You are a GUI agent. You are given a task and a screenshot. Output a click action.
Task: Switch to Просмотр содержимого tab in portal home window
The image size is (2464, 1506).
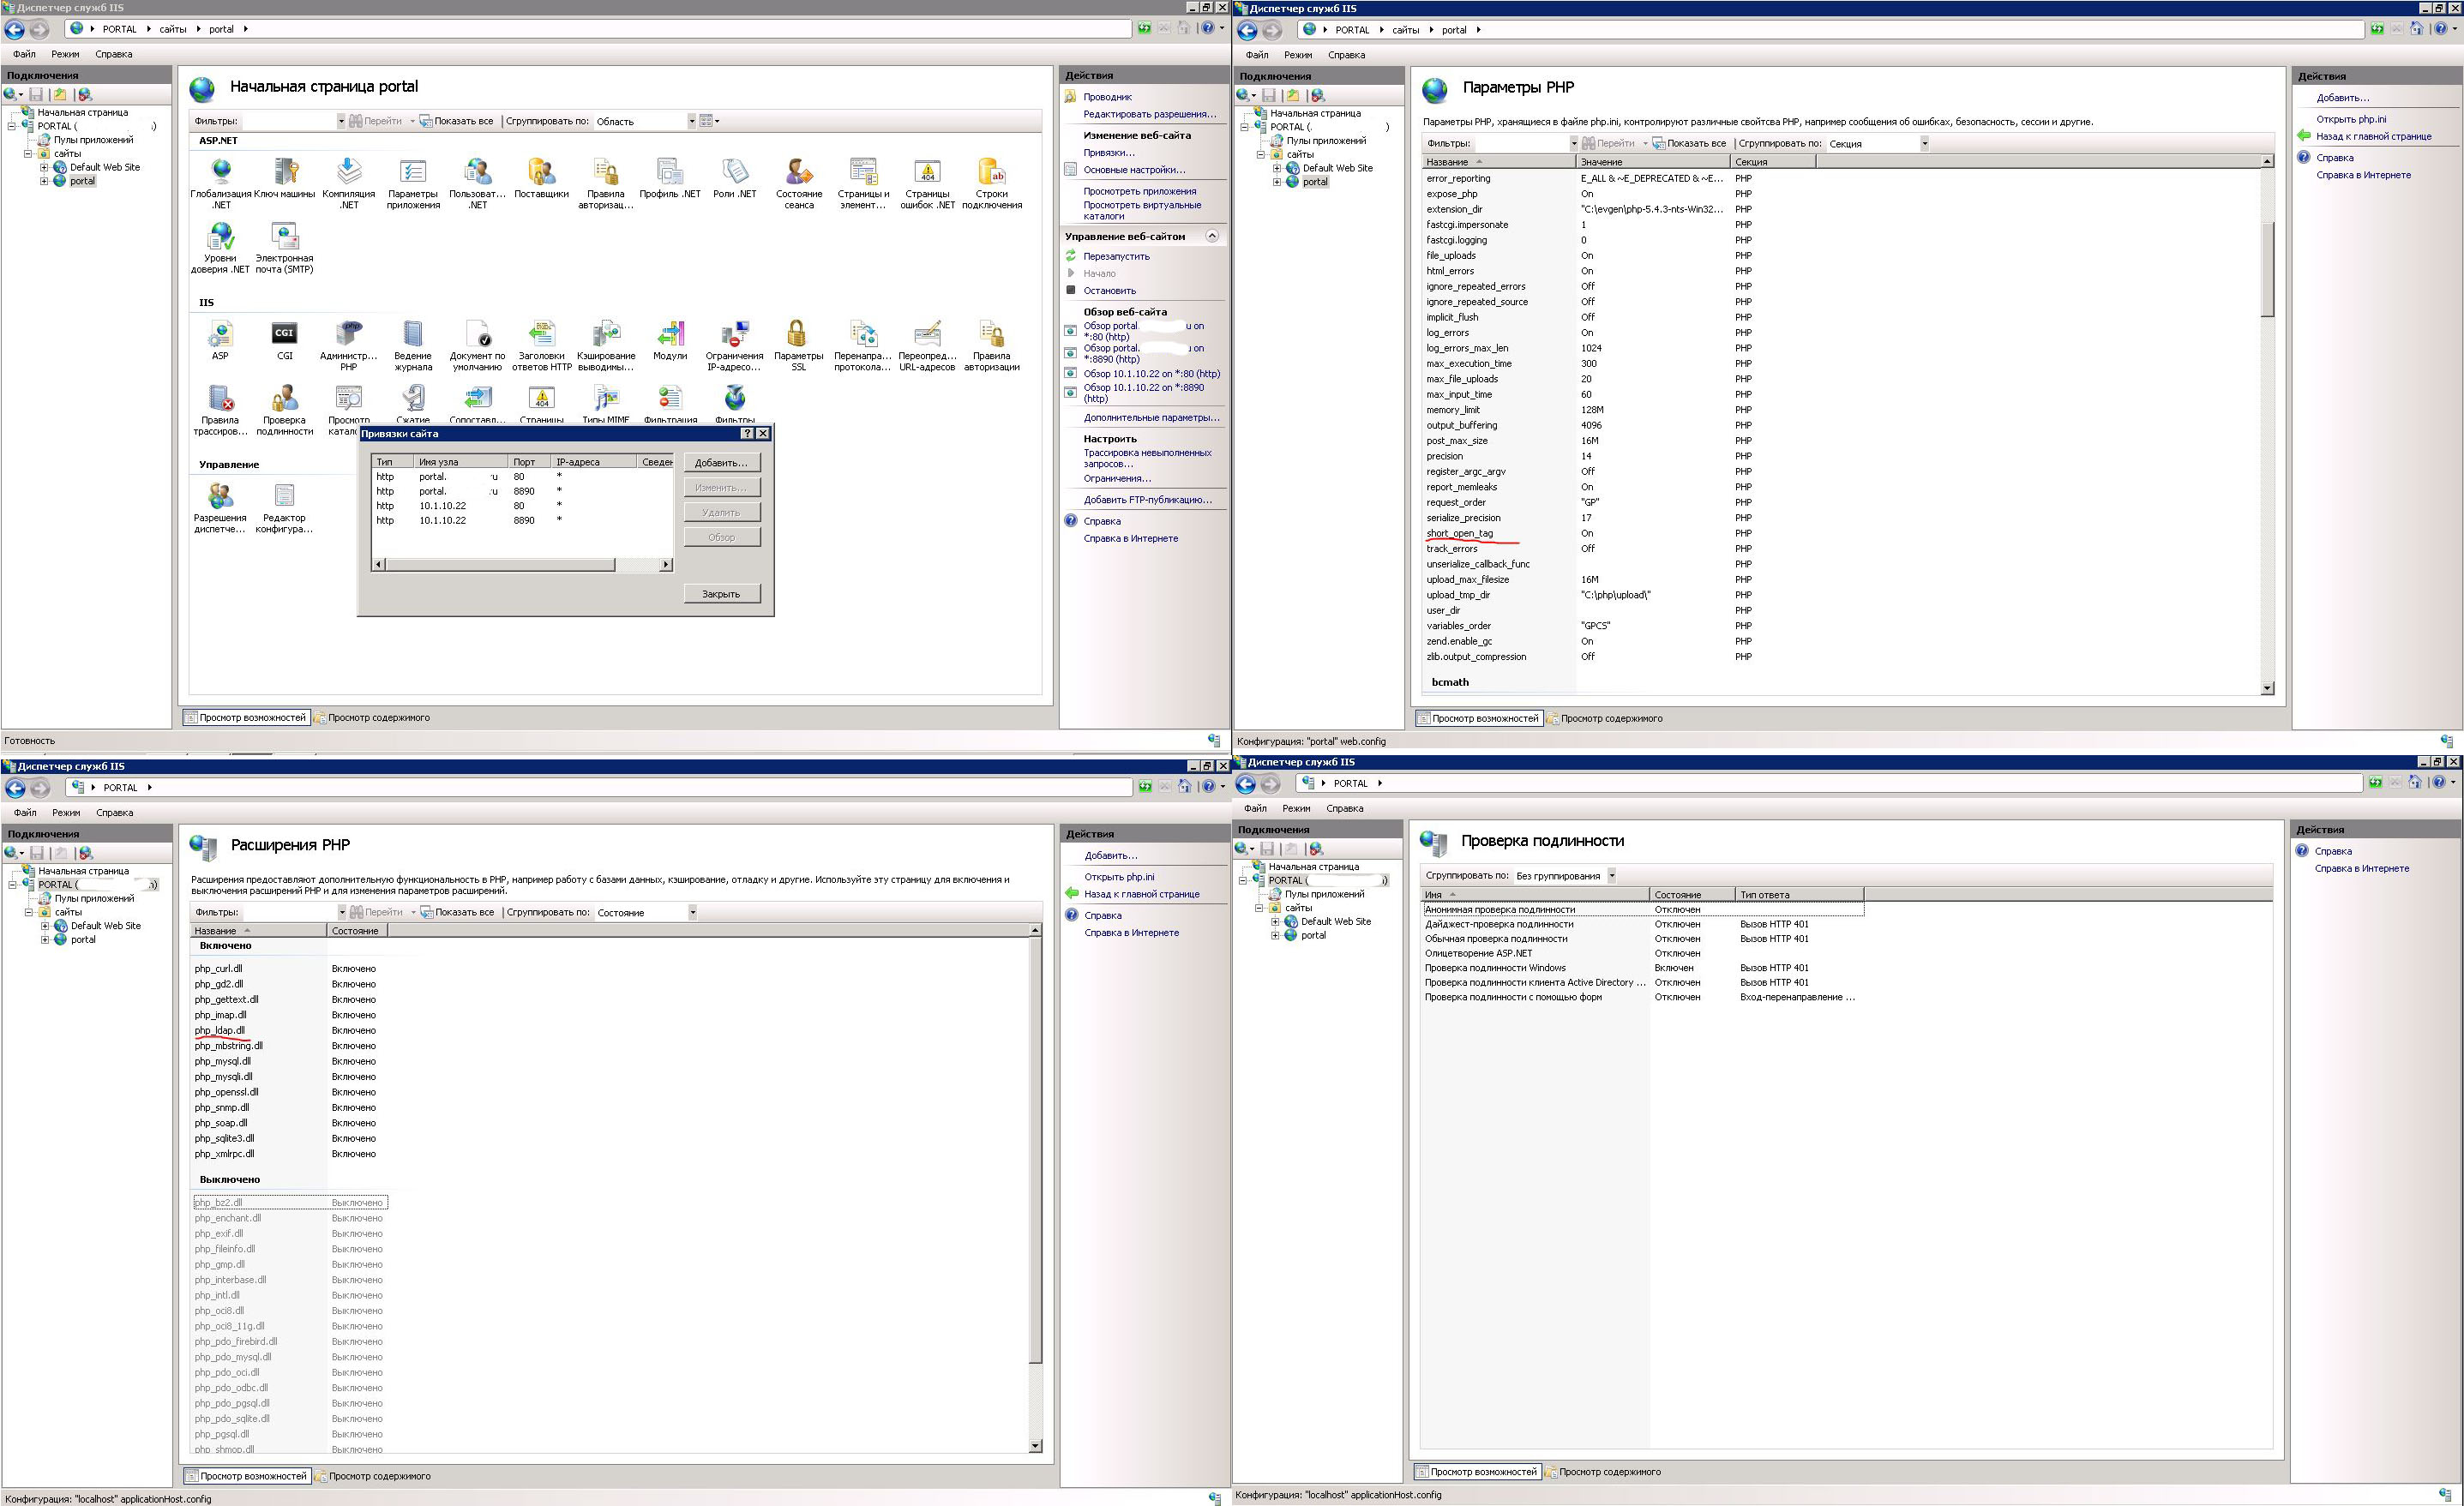pyautogui.click(x=372, y=717)
